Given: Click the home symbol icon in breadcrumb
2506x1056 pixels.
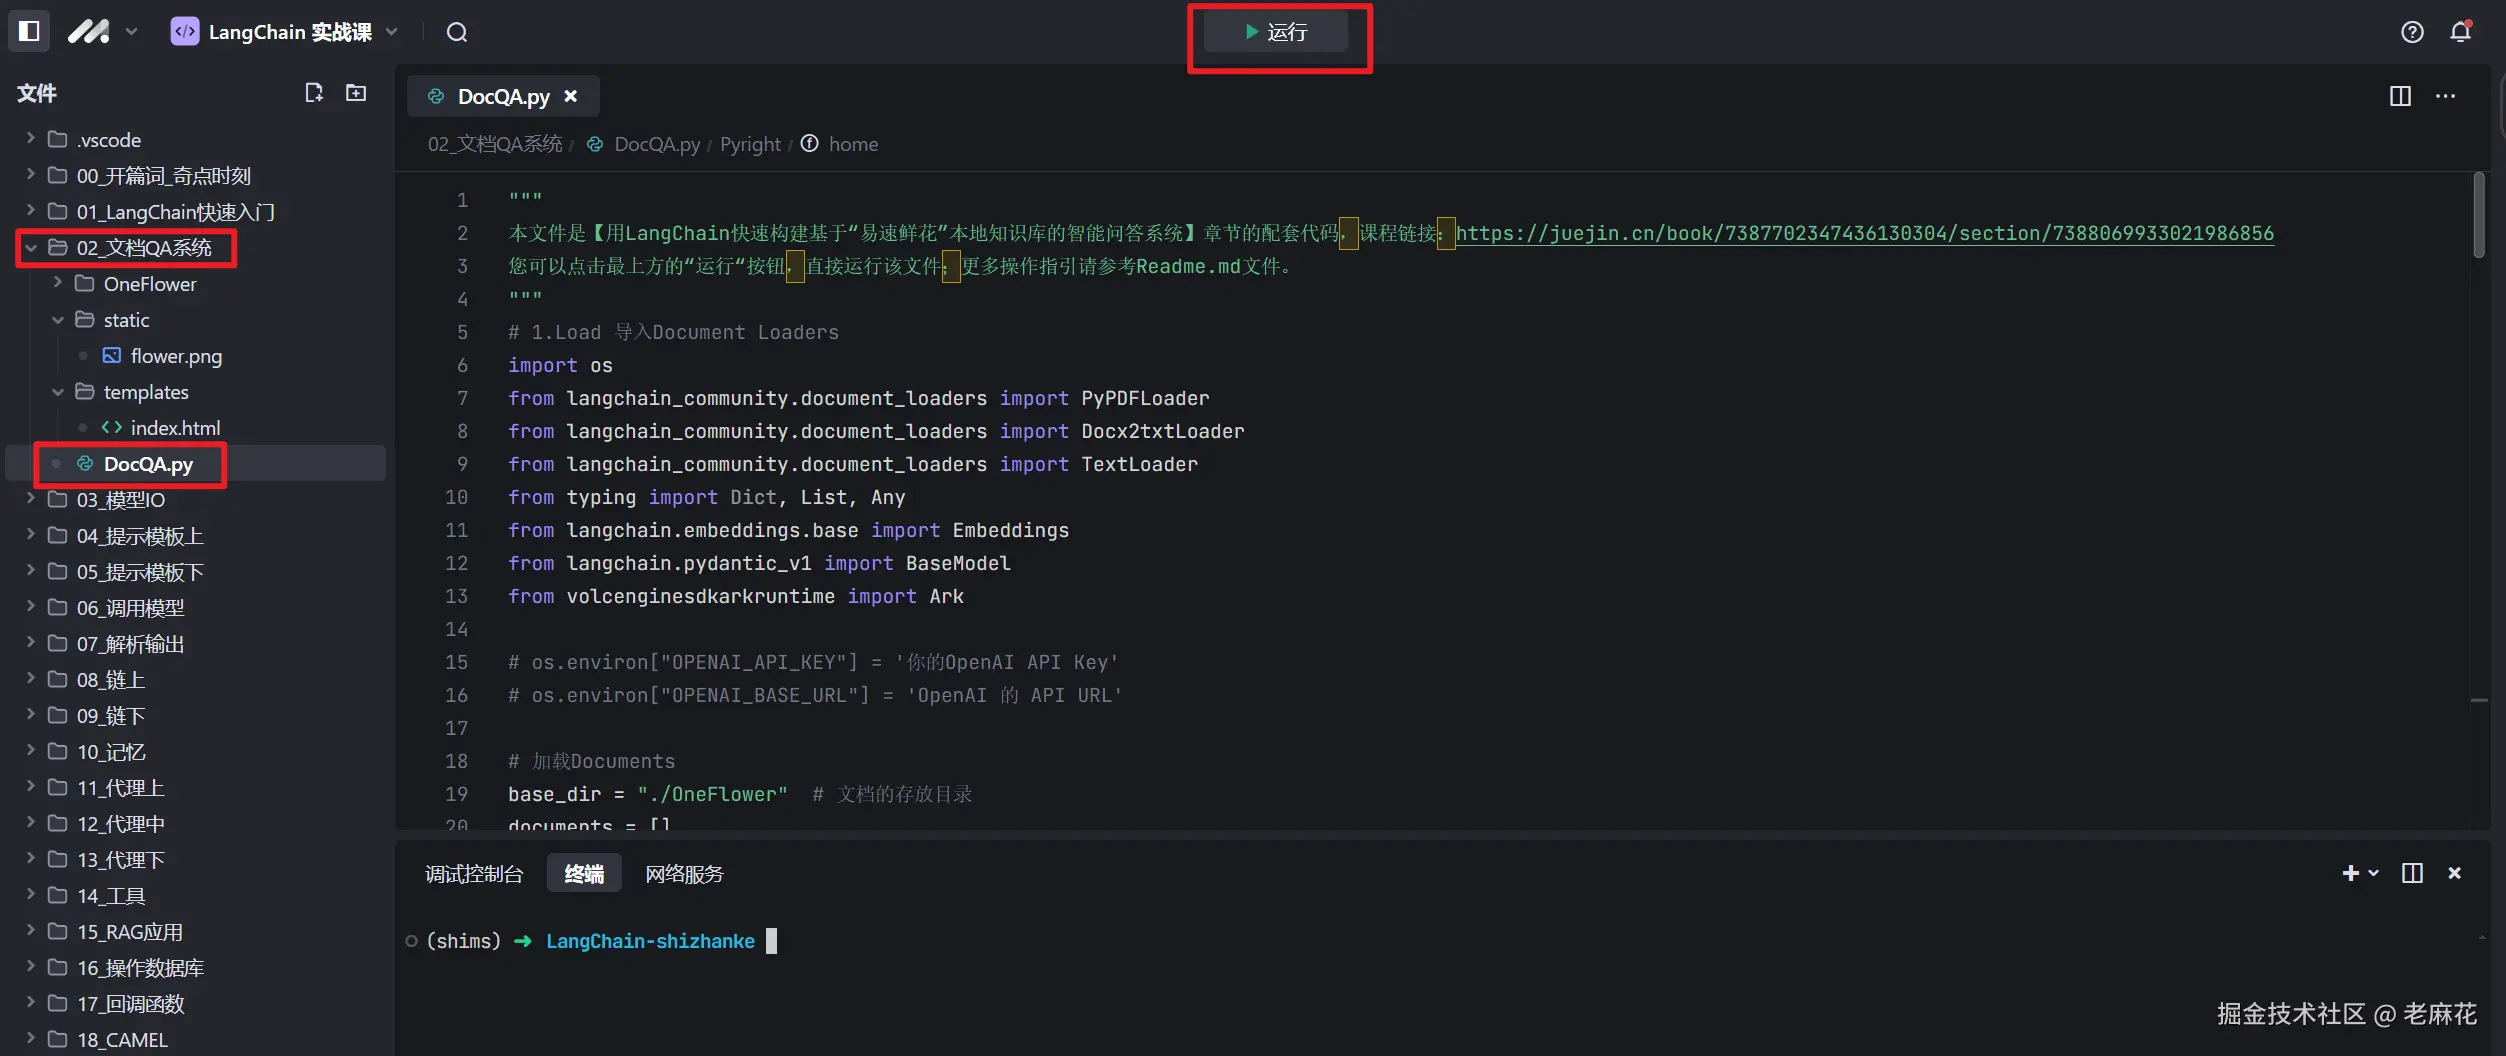Looking at the screenshot, I should coord(810,144).
